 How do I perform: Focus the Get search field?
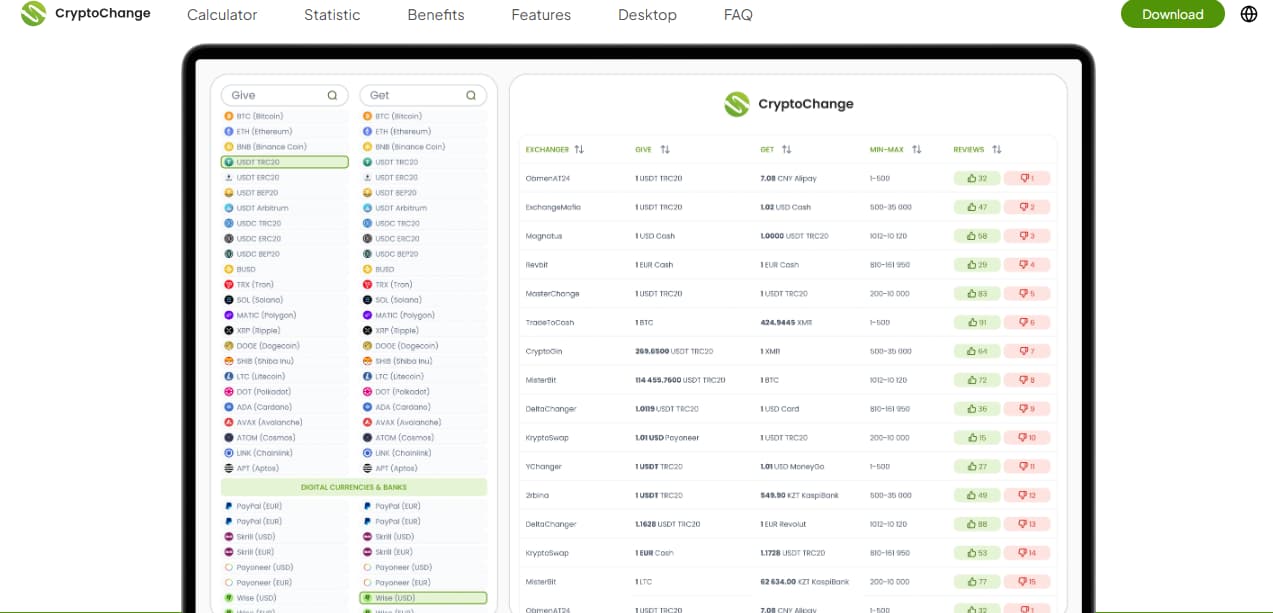click(x=423, y=96)
